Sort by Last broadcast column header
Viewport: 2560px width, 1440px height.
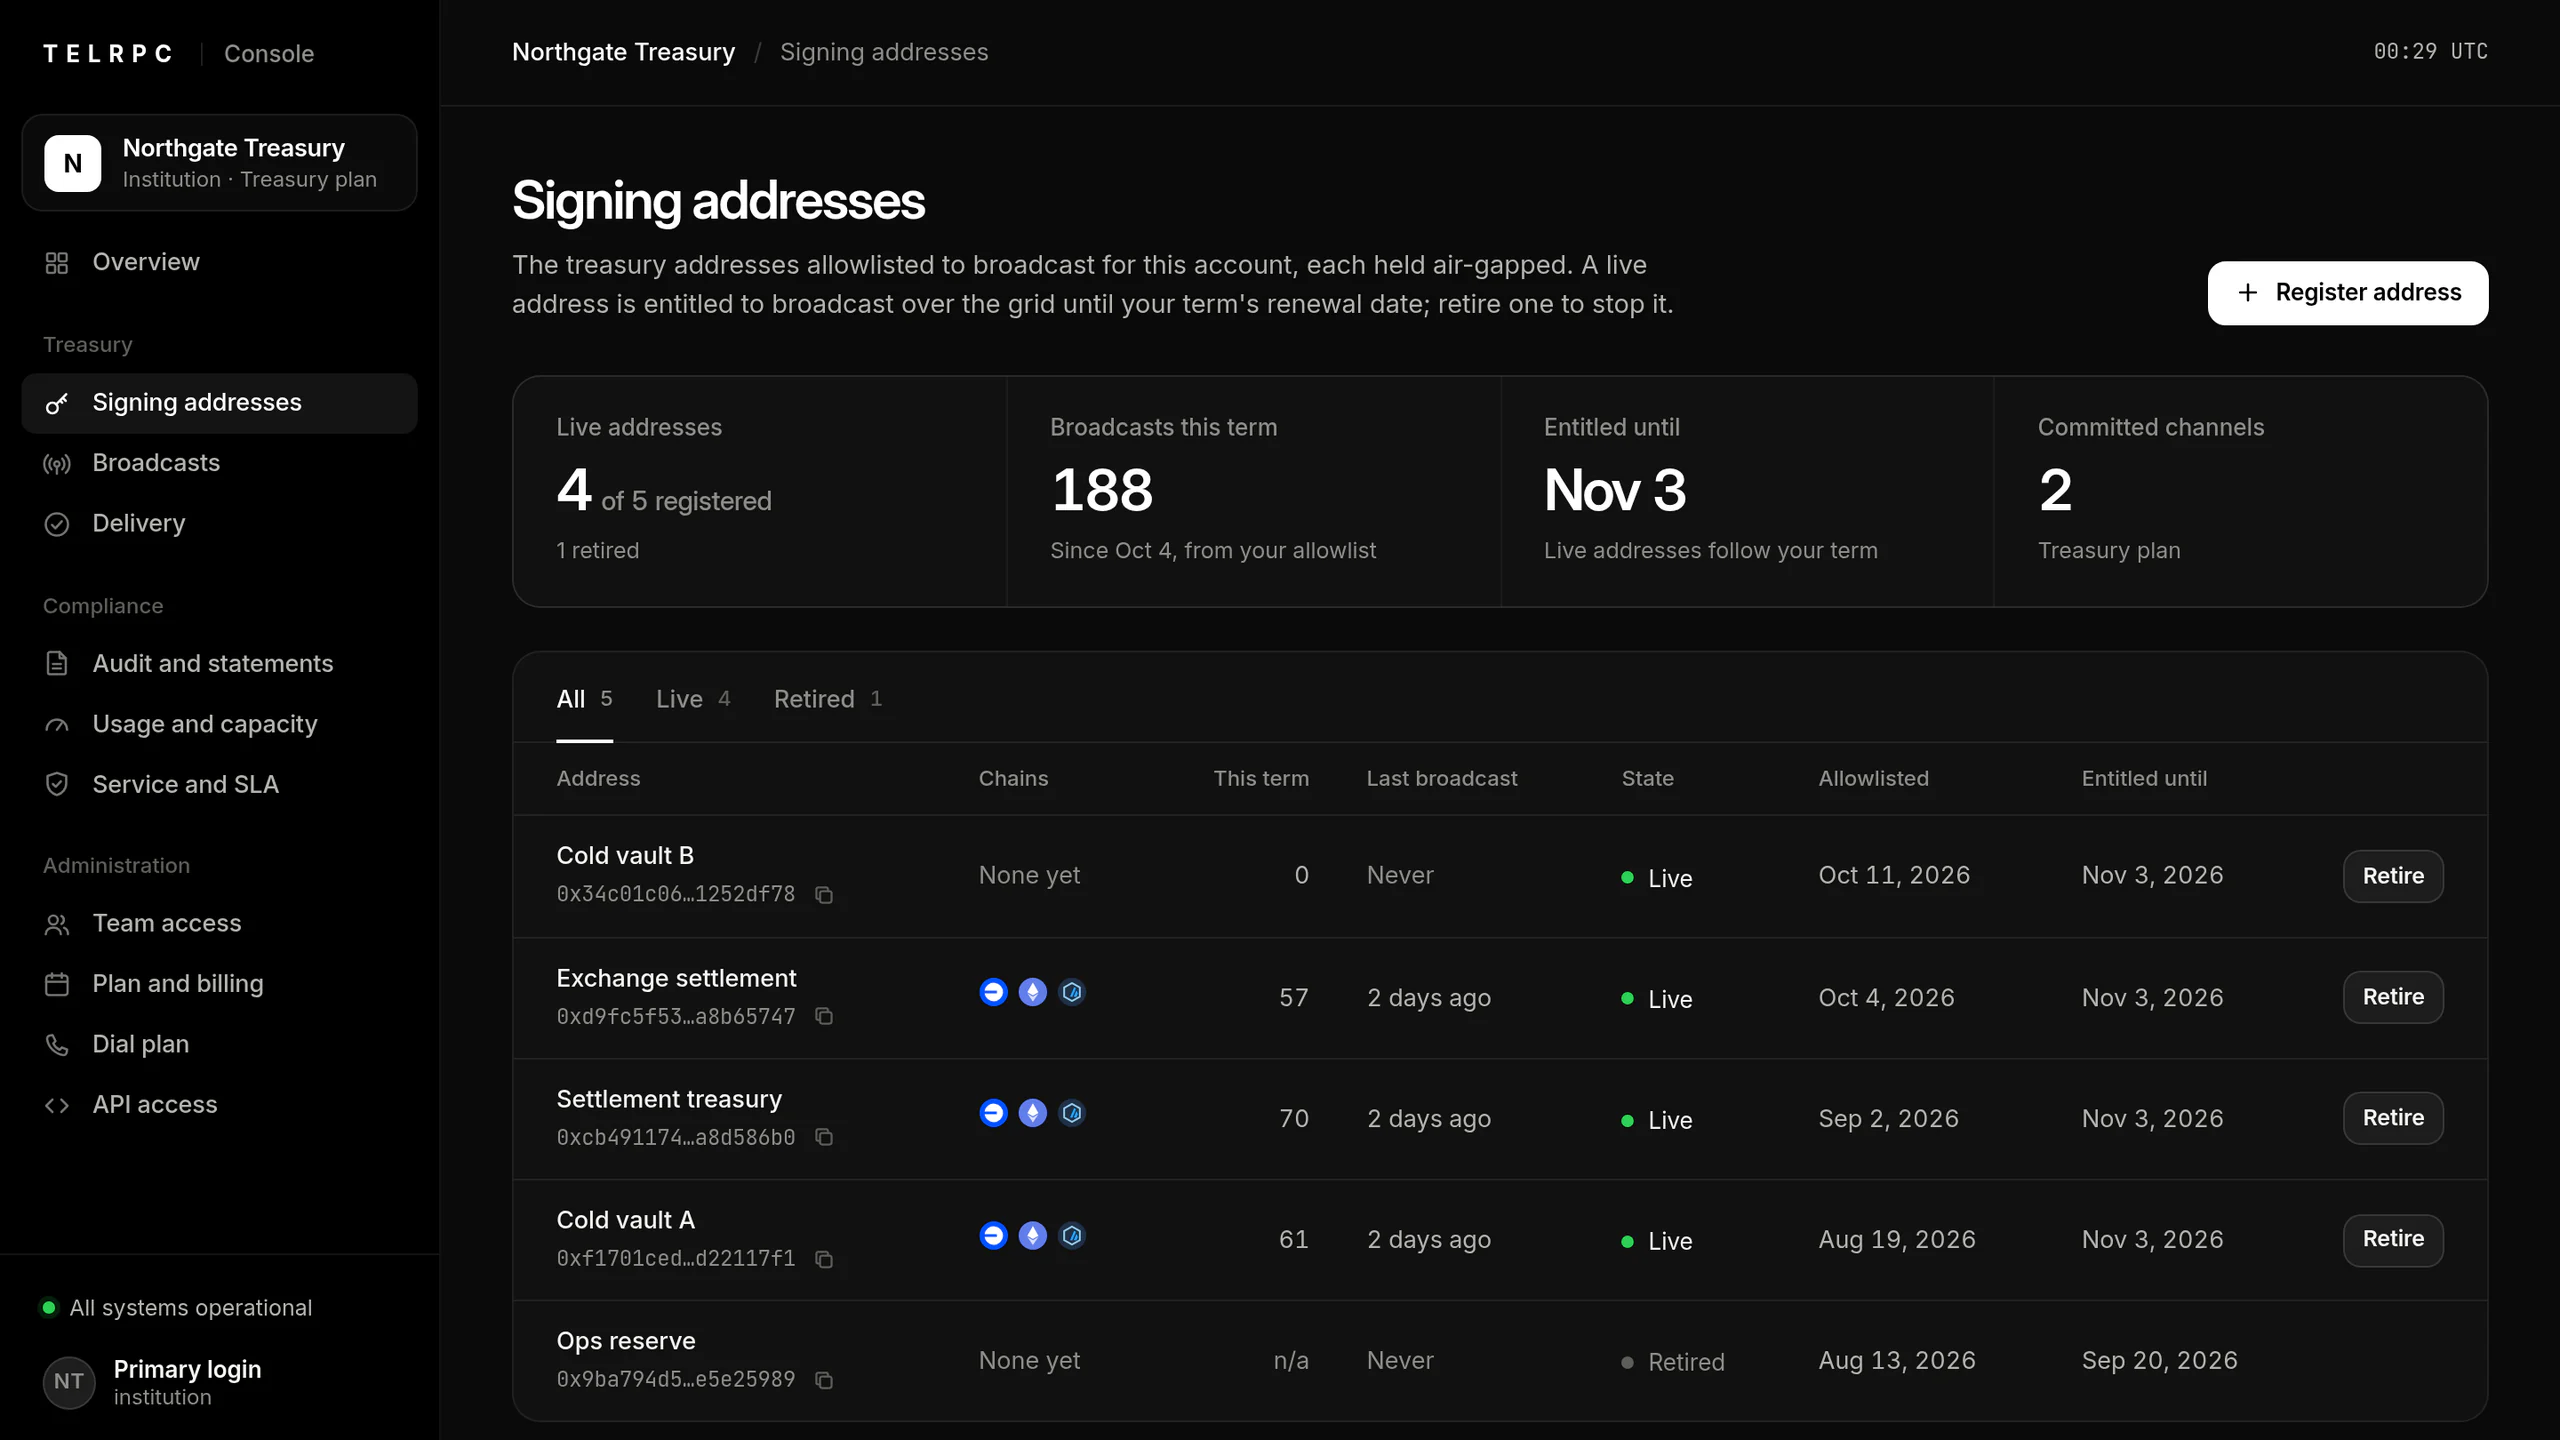(x=1442, y=779)
